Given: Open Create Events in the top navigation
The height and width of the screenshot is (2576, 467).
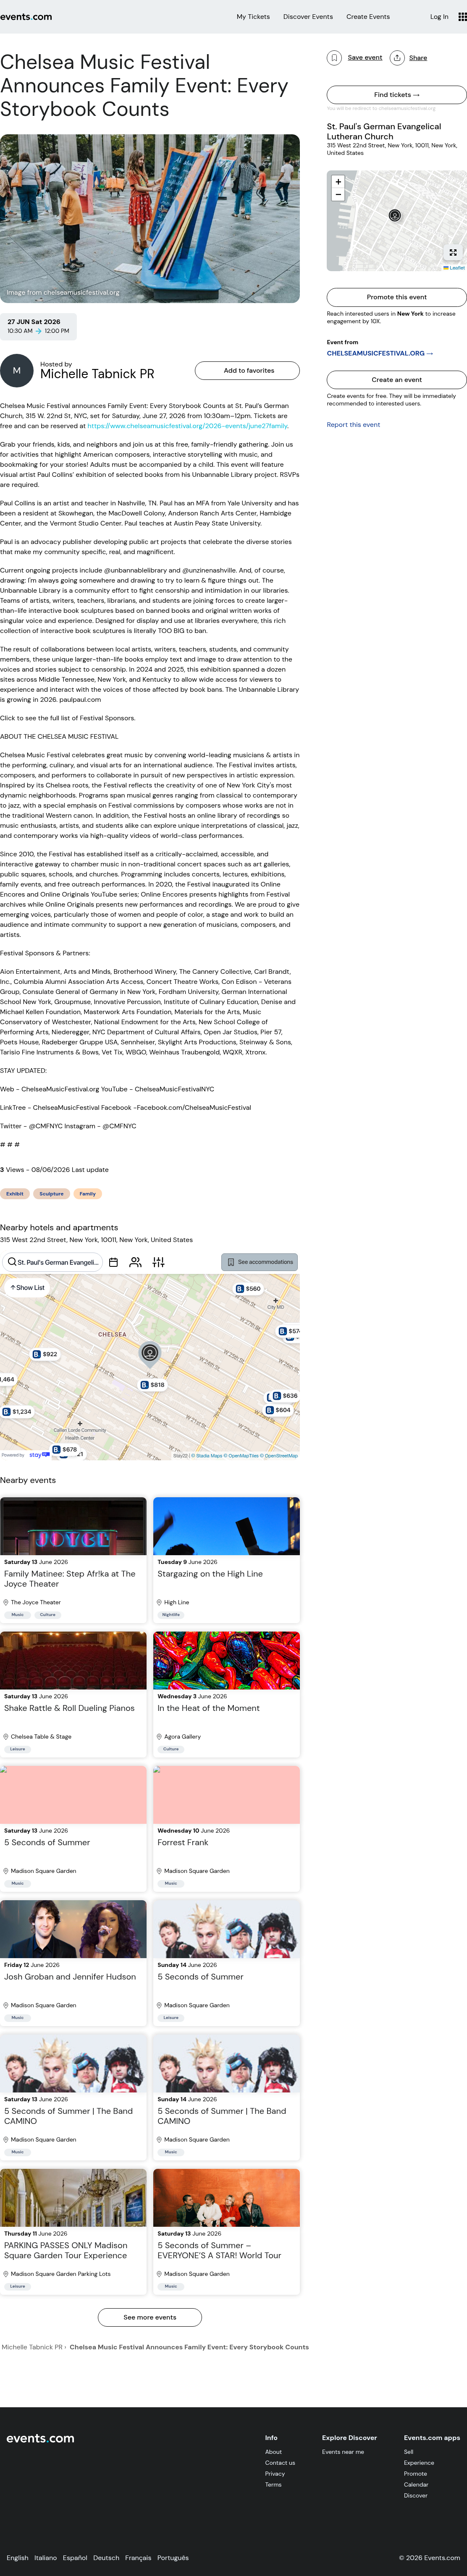Looking at the screenshot, I should pos(368,17).
